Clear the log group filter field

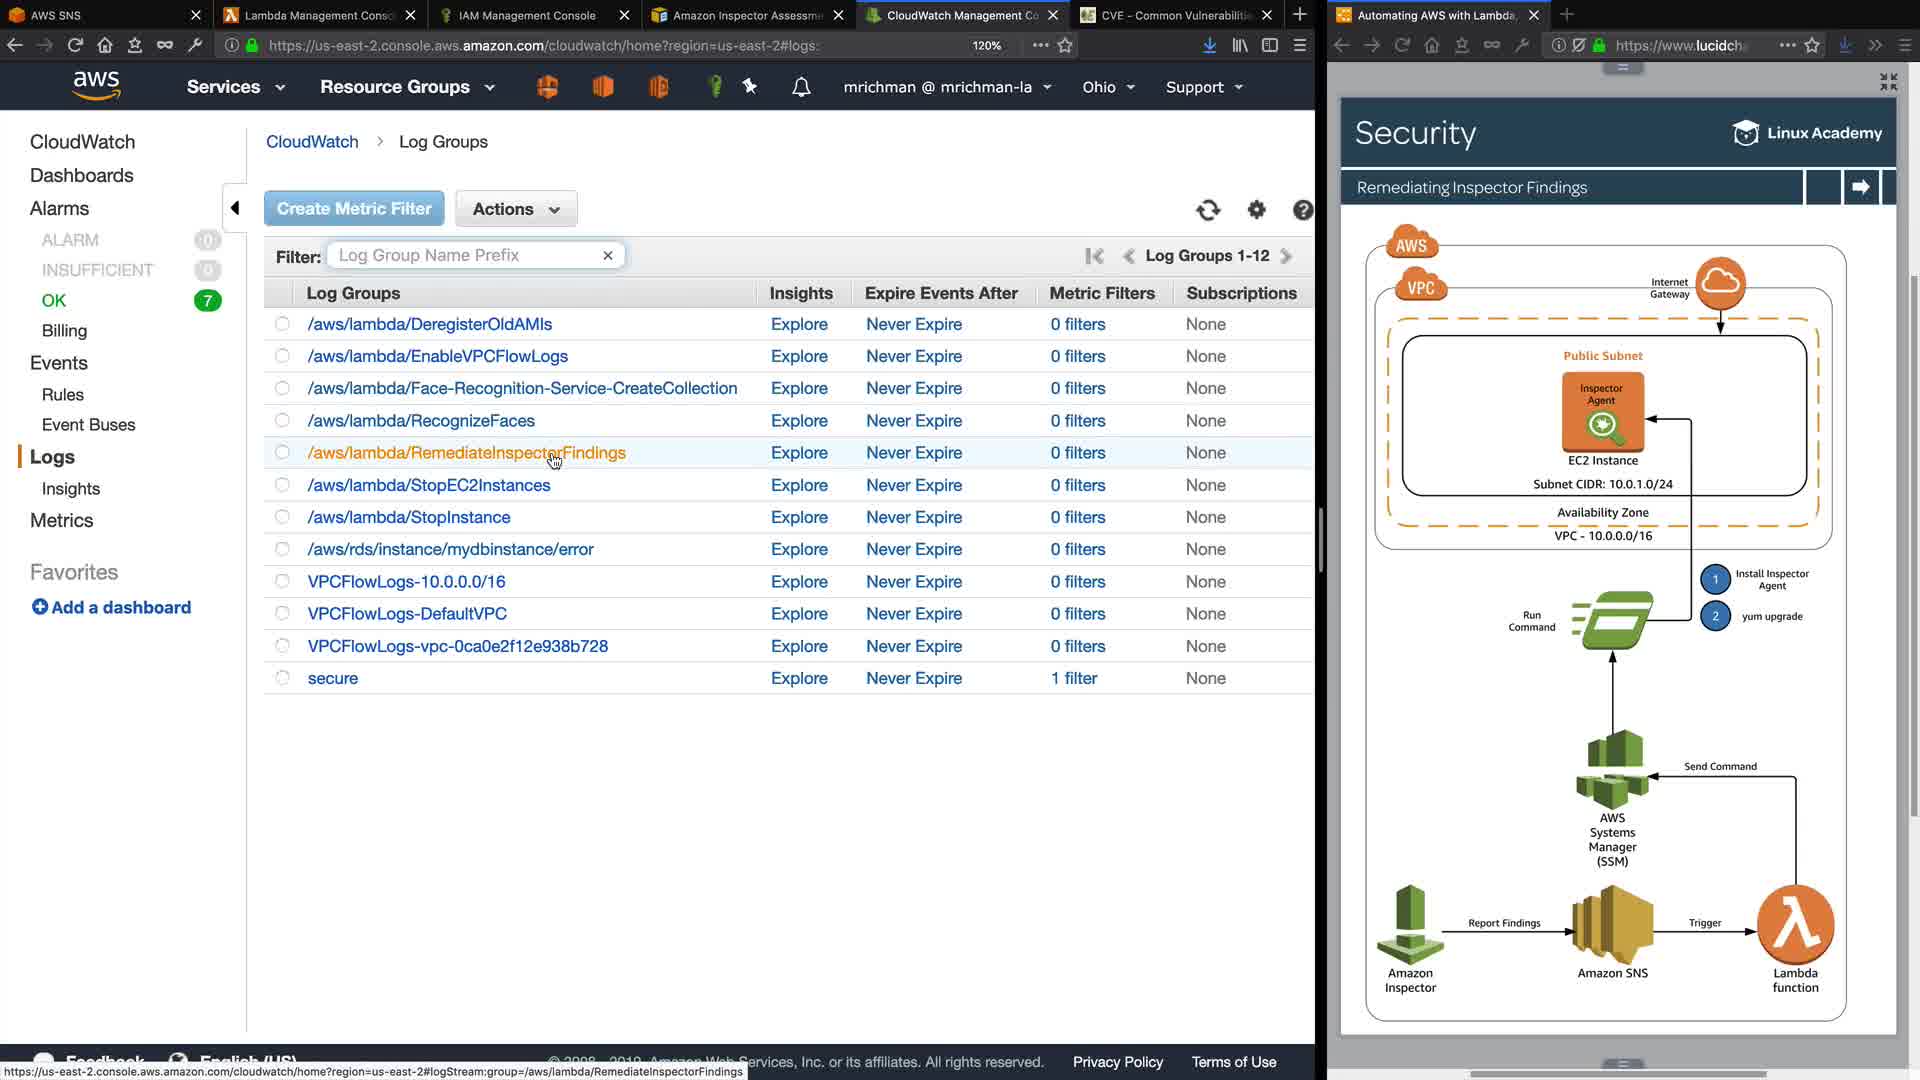tap(607, 256)
